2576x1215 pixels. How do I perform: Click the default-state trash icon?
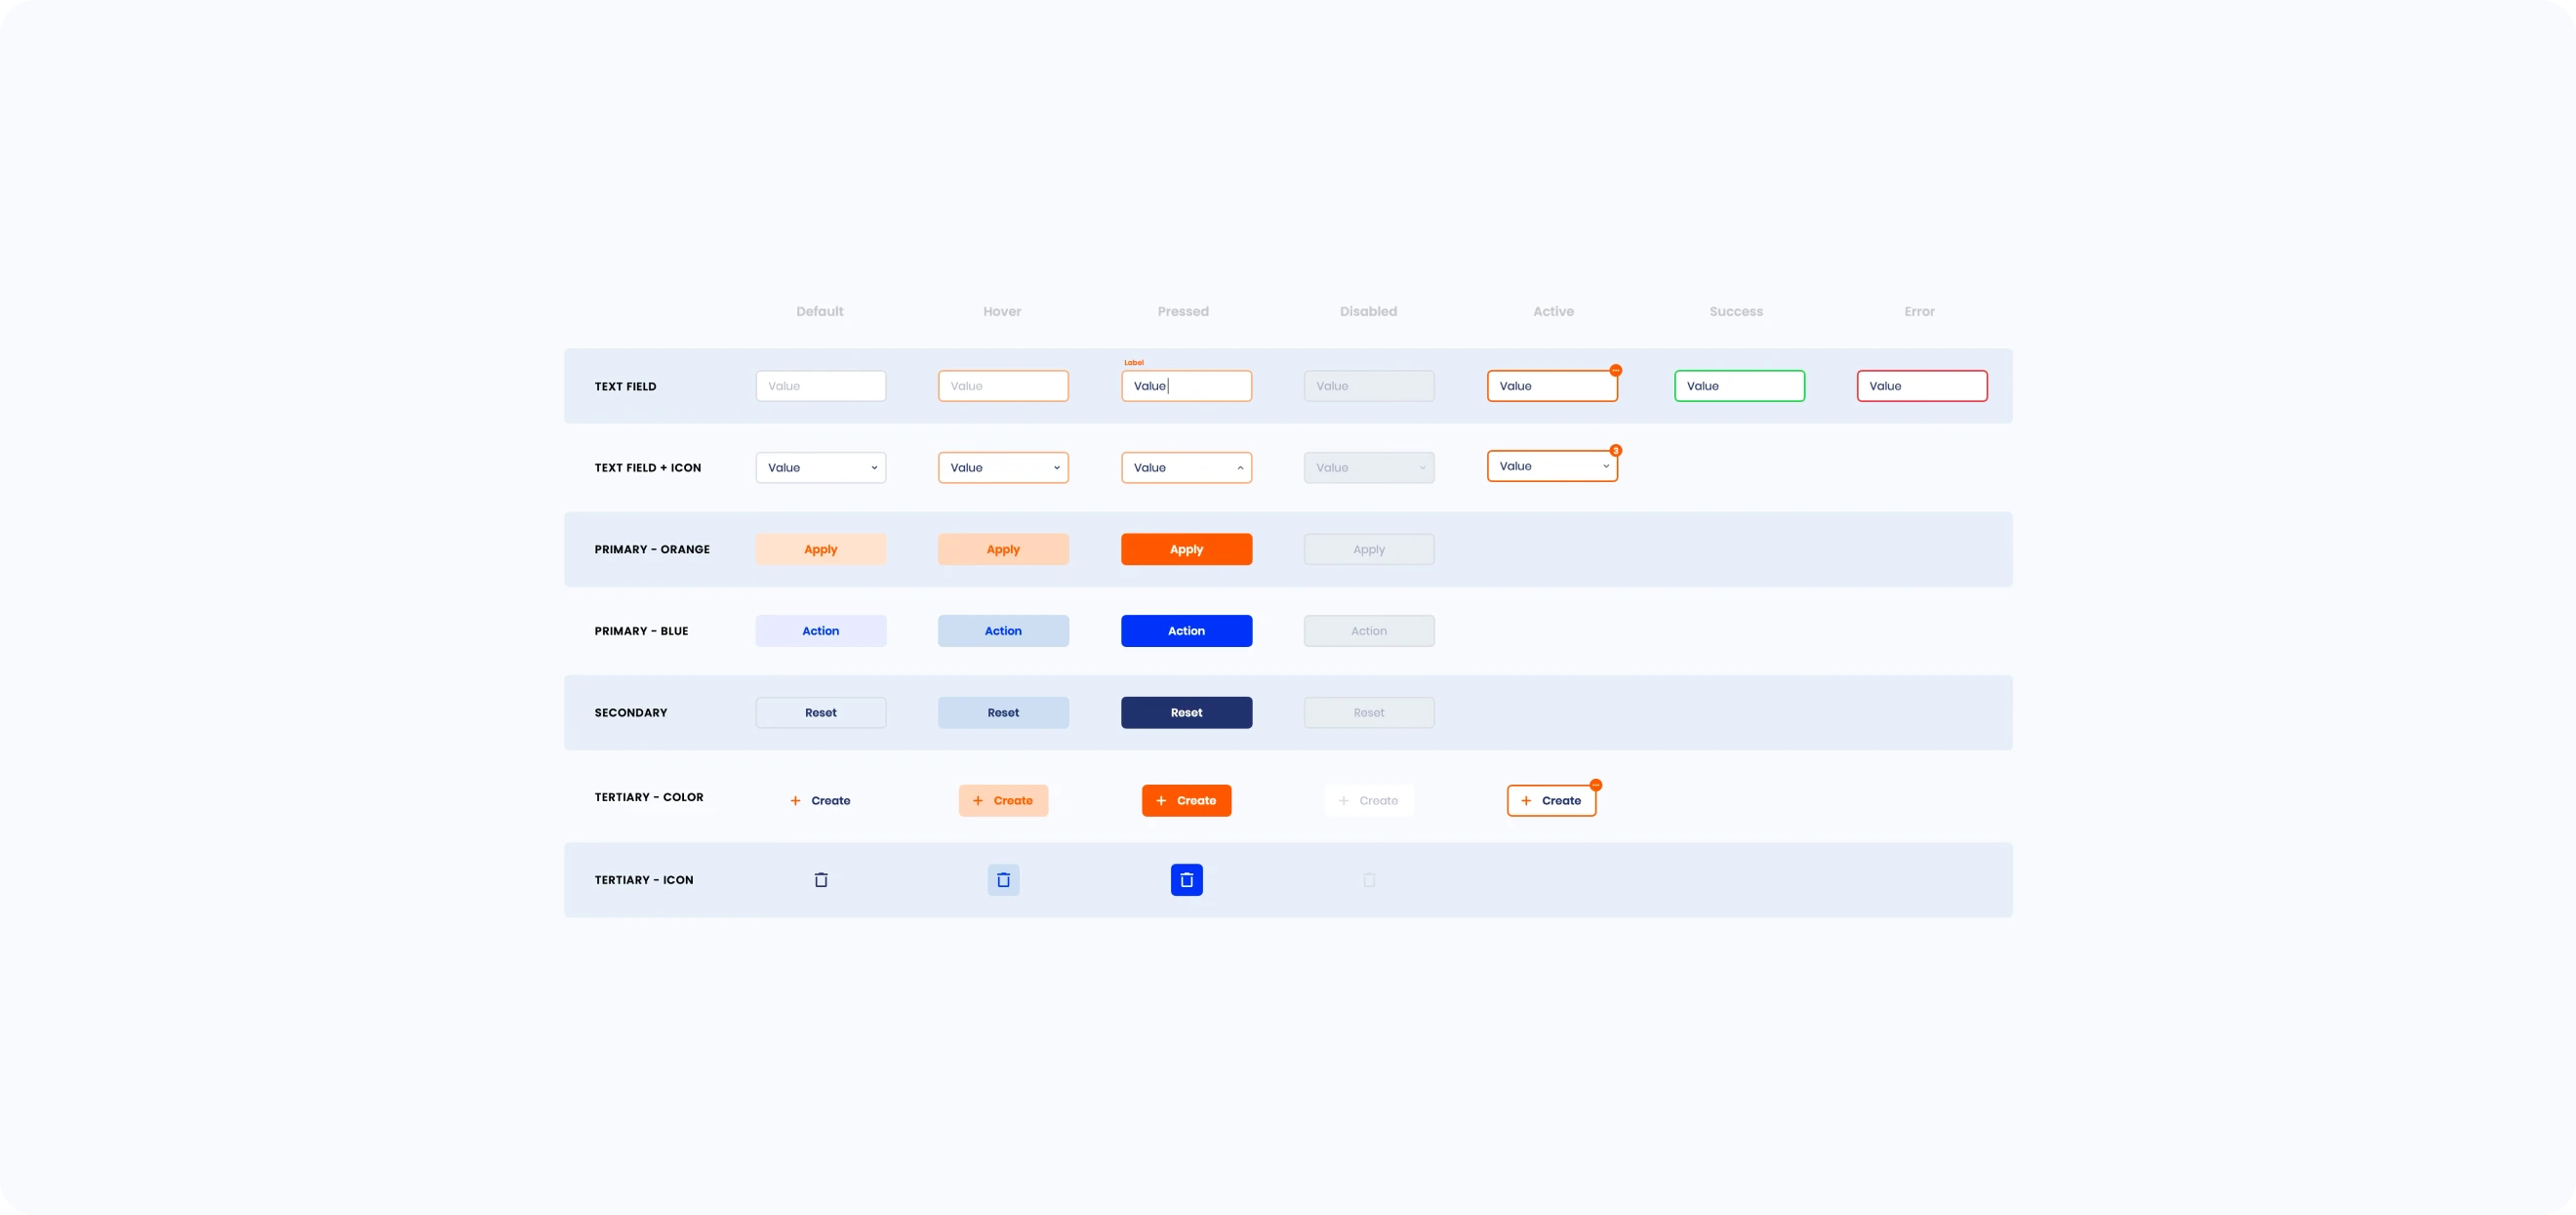pos(820,880)
